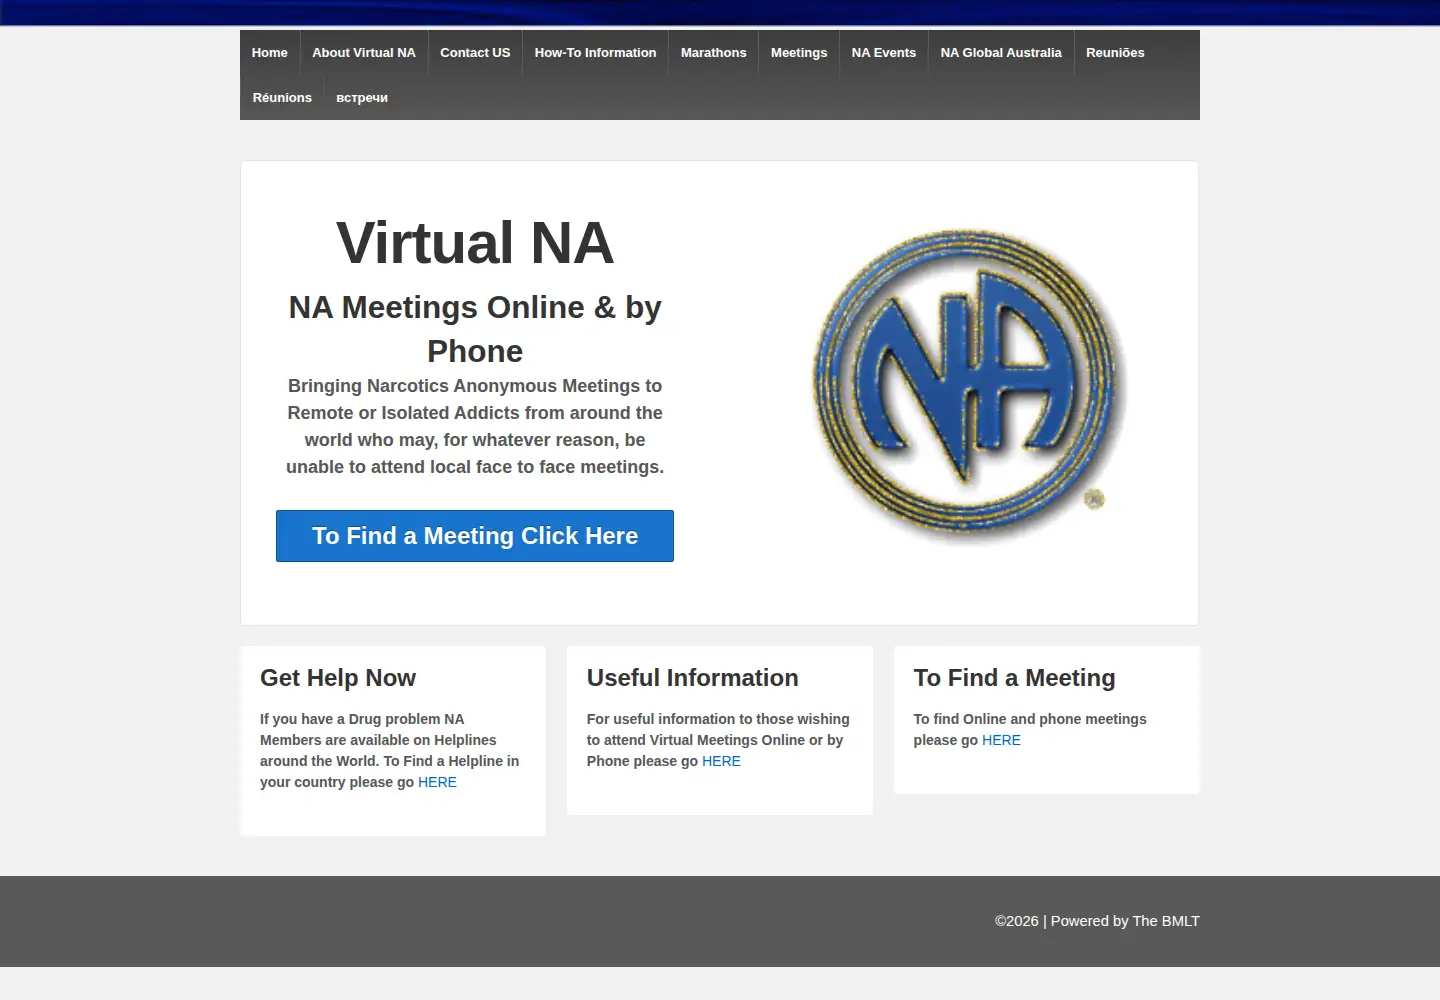Viewport: 1440px width, 1000px height.
Task: Open the Home menu item
Action: (269, 53)
